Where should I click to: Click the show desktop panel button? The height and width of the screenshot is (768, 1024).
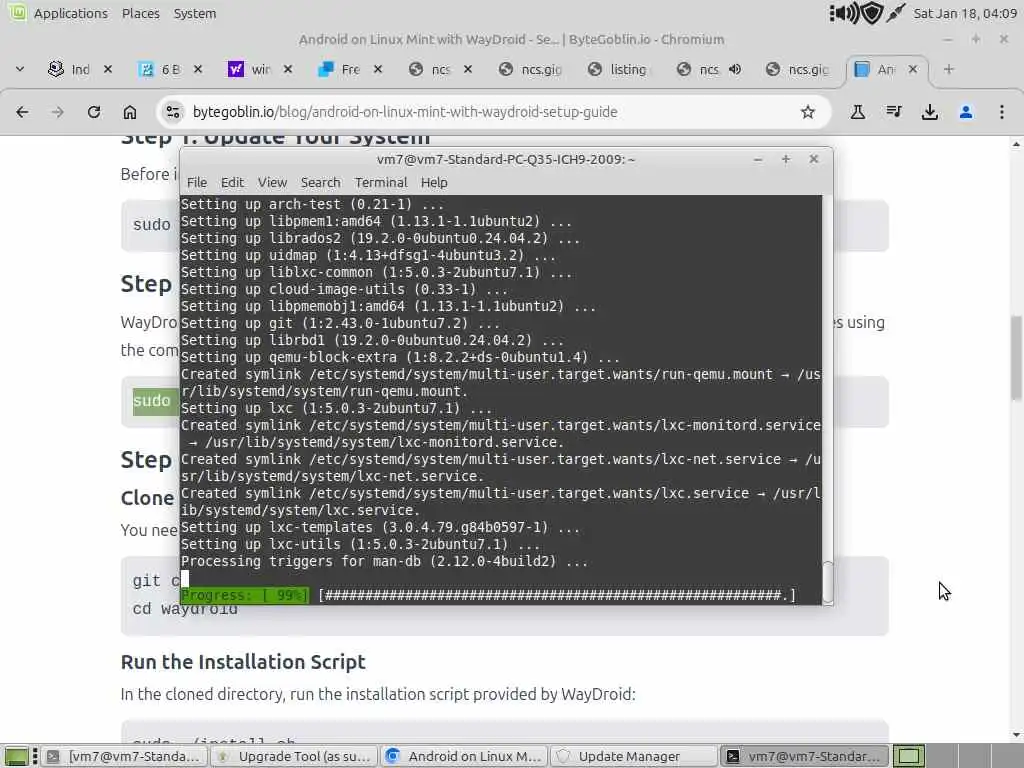coord(17,756)
